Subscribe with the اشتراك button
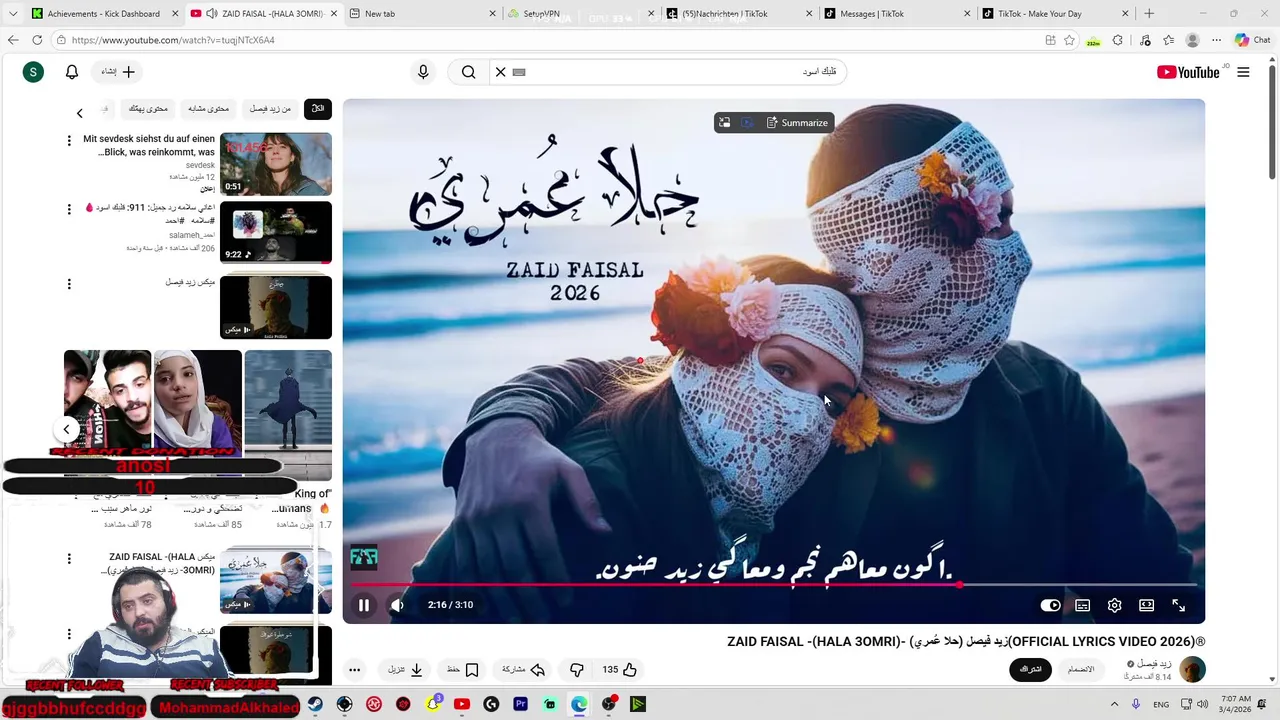 [x=1030, y=669]
